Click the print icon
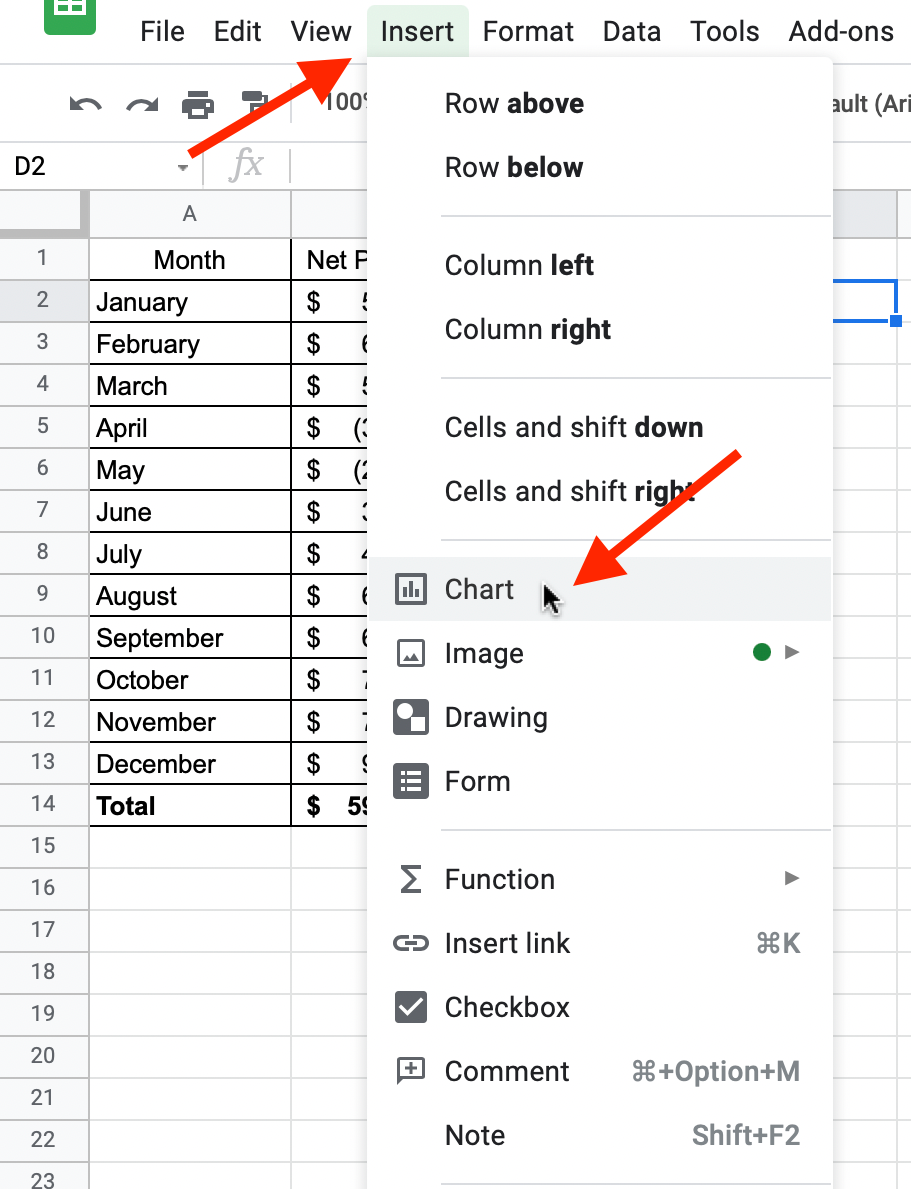Screen dimensions: 911x1189 [x=198, y=104]
